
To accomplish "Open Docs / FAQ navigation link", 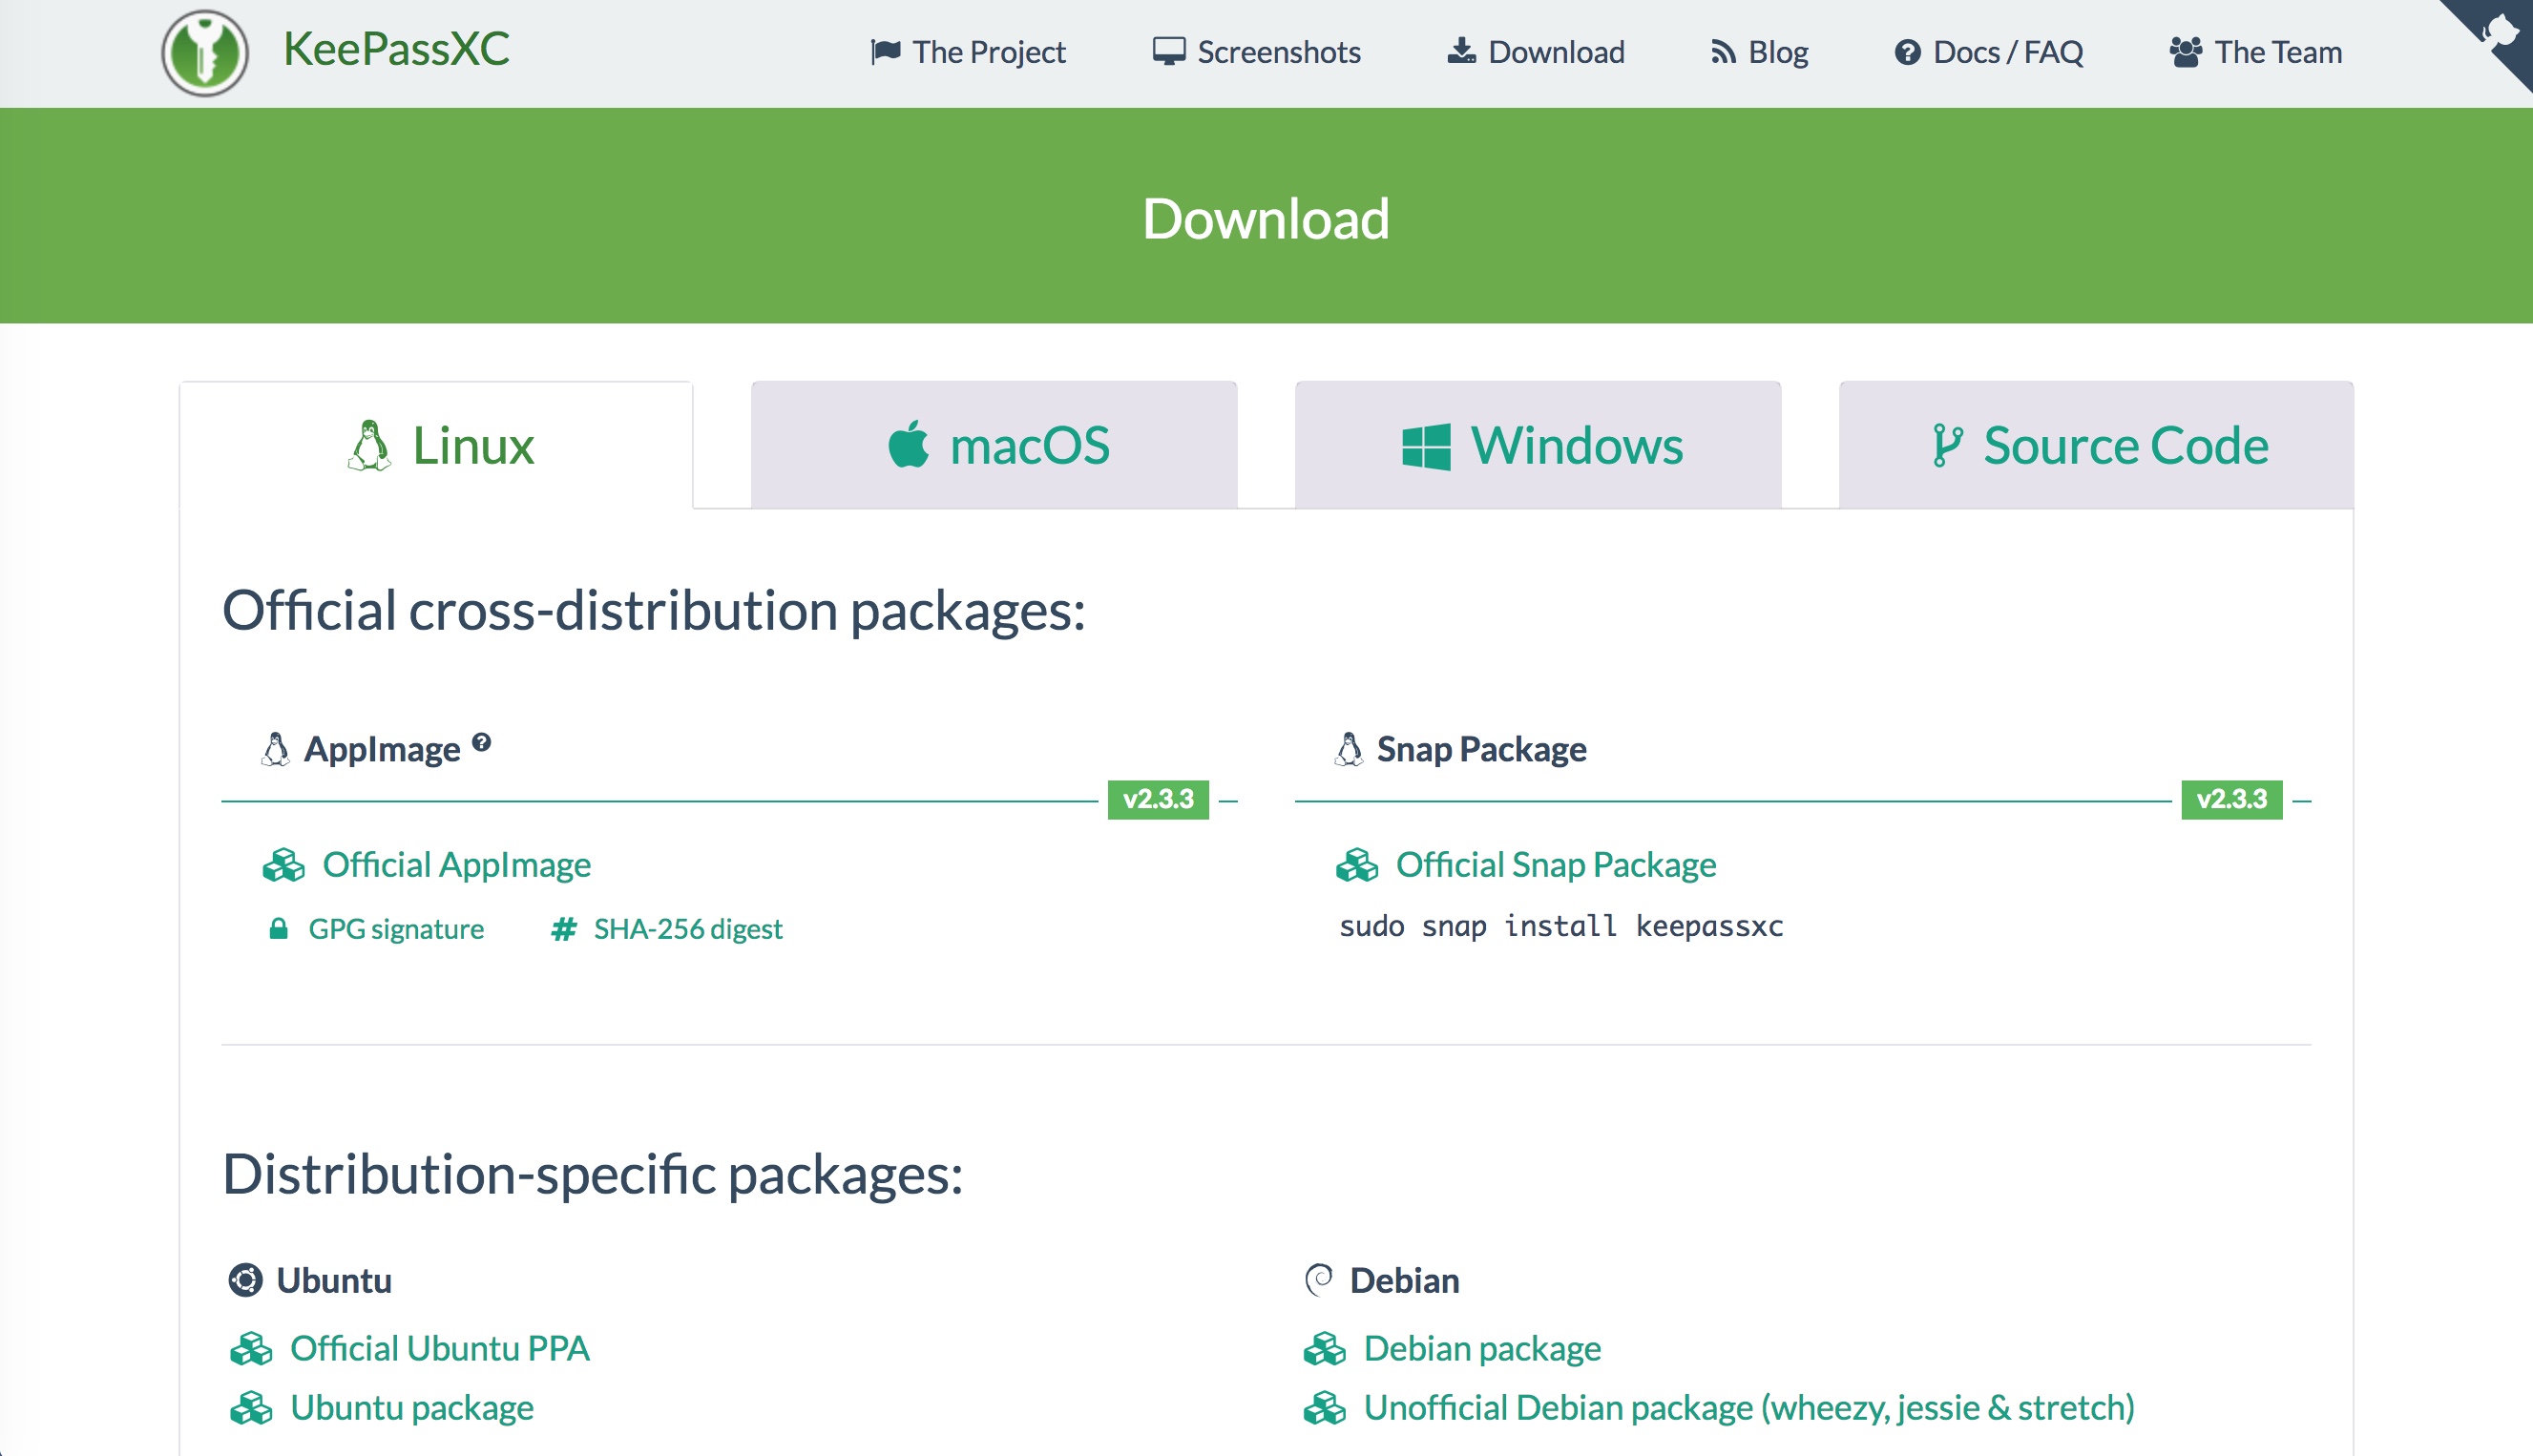I will click(1988, 52).
